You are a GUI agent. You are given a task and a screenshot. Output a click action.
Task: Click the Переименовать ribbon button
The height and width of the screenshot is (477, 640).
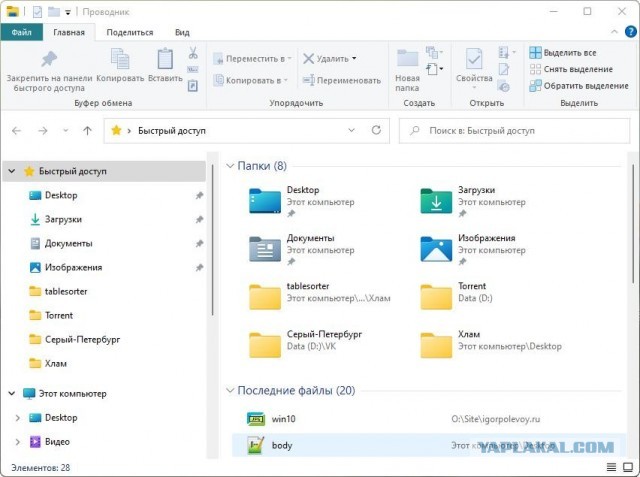coord(342,80)
